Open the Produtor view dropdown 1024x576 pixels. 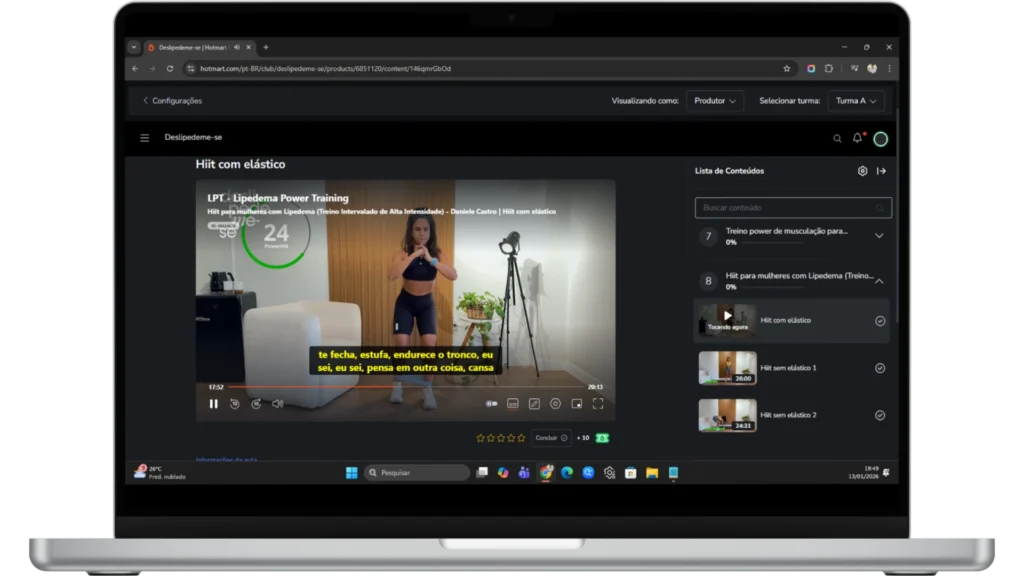pyautogui.click(x=715, y=101)
